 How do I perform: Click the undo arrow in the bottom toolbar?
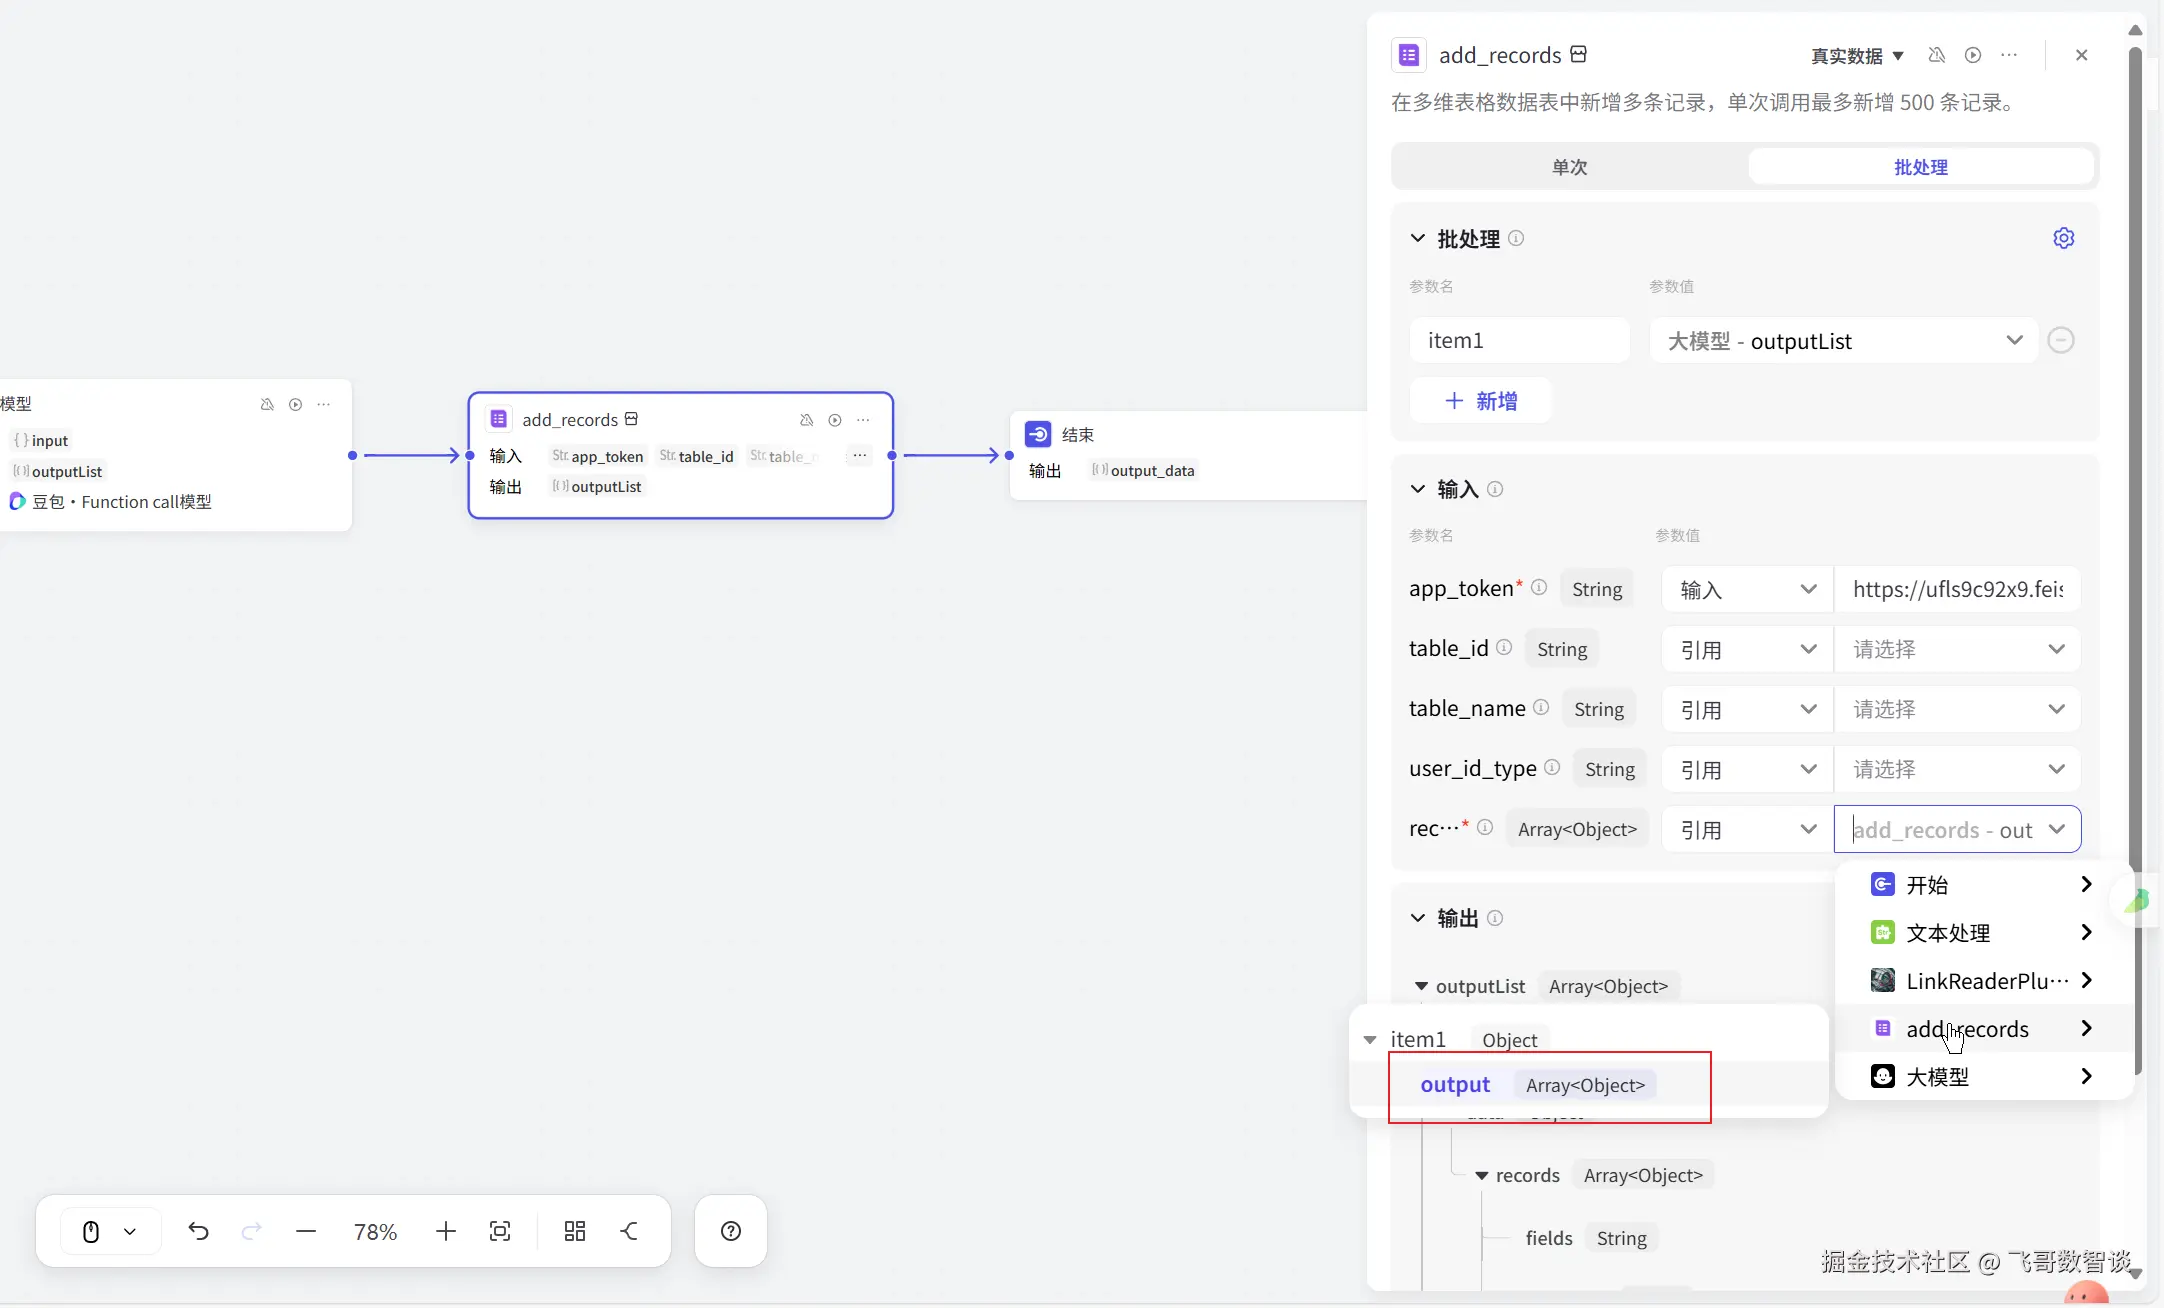(198, 1231)
